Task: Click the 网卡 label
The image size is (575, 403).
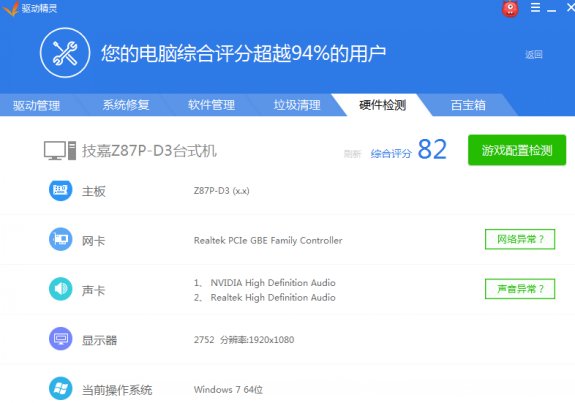Action: [94, 241]
